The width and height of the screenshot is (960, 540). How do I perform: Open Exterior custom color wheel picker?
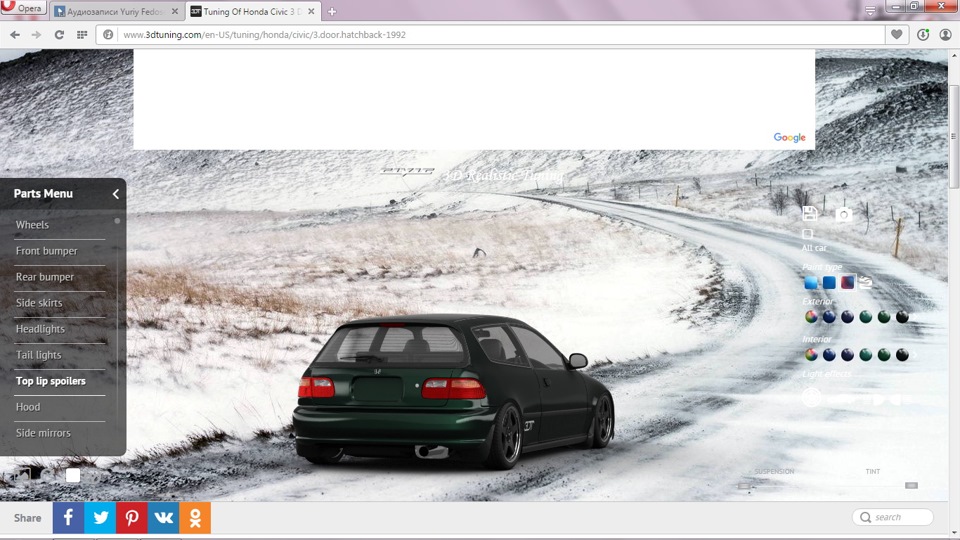(x=811, y=317)
